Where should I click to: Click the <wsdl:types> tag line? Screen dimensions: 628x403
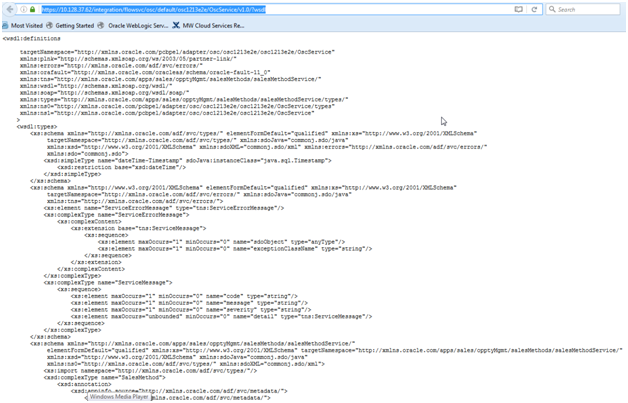pyautogui.click(x=37, y=127)
